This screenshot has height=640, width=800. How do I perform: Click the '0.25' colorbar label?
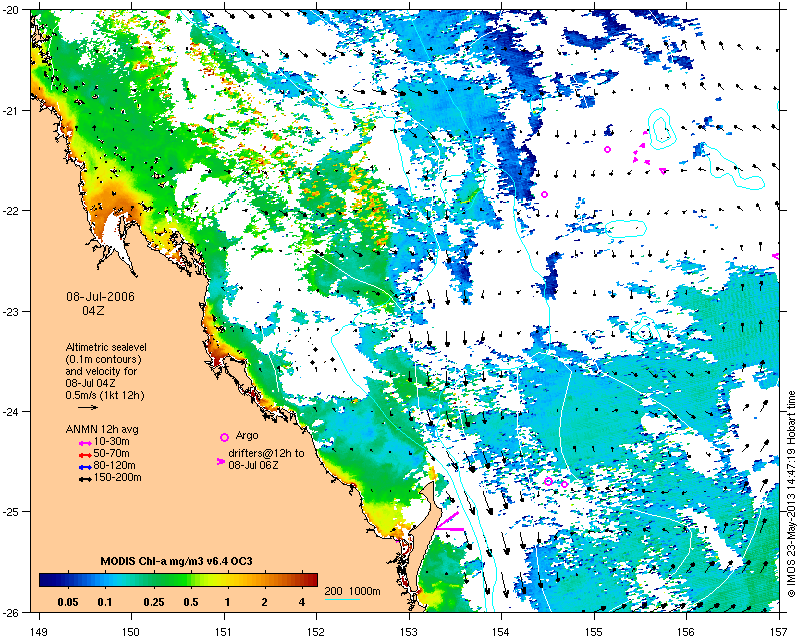[x=154, y=602]
